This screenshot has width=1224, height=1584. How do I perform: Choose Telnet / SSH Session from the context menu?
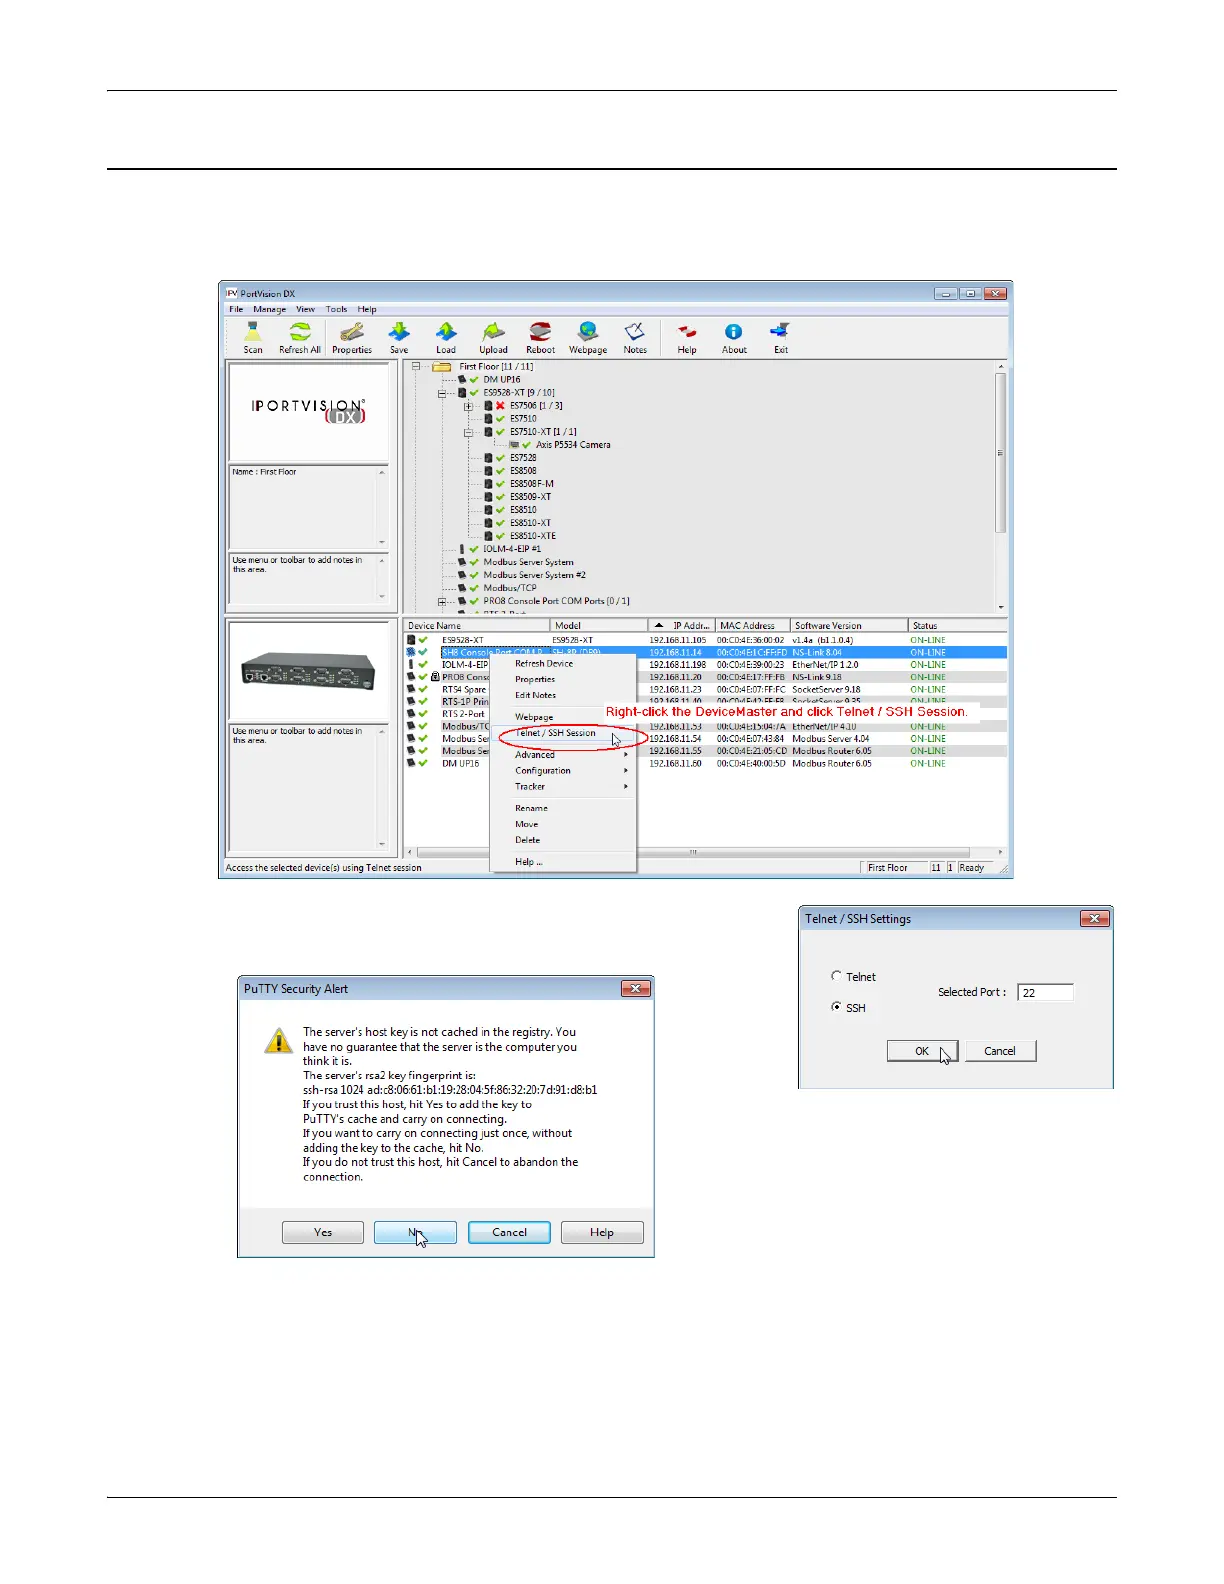563,733
